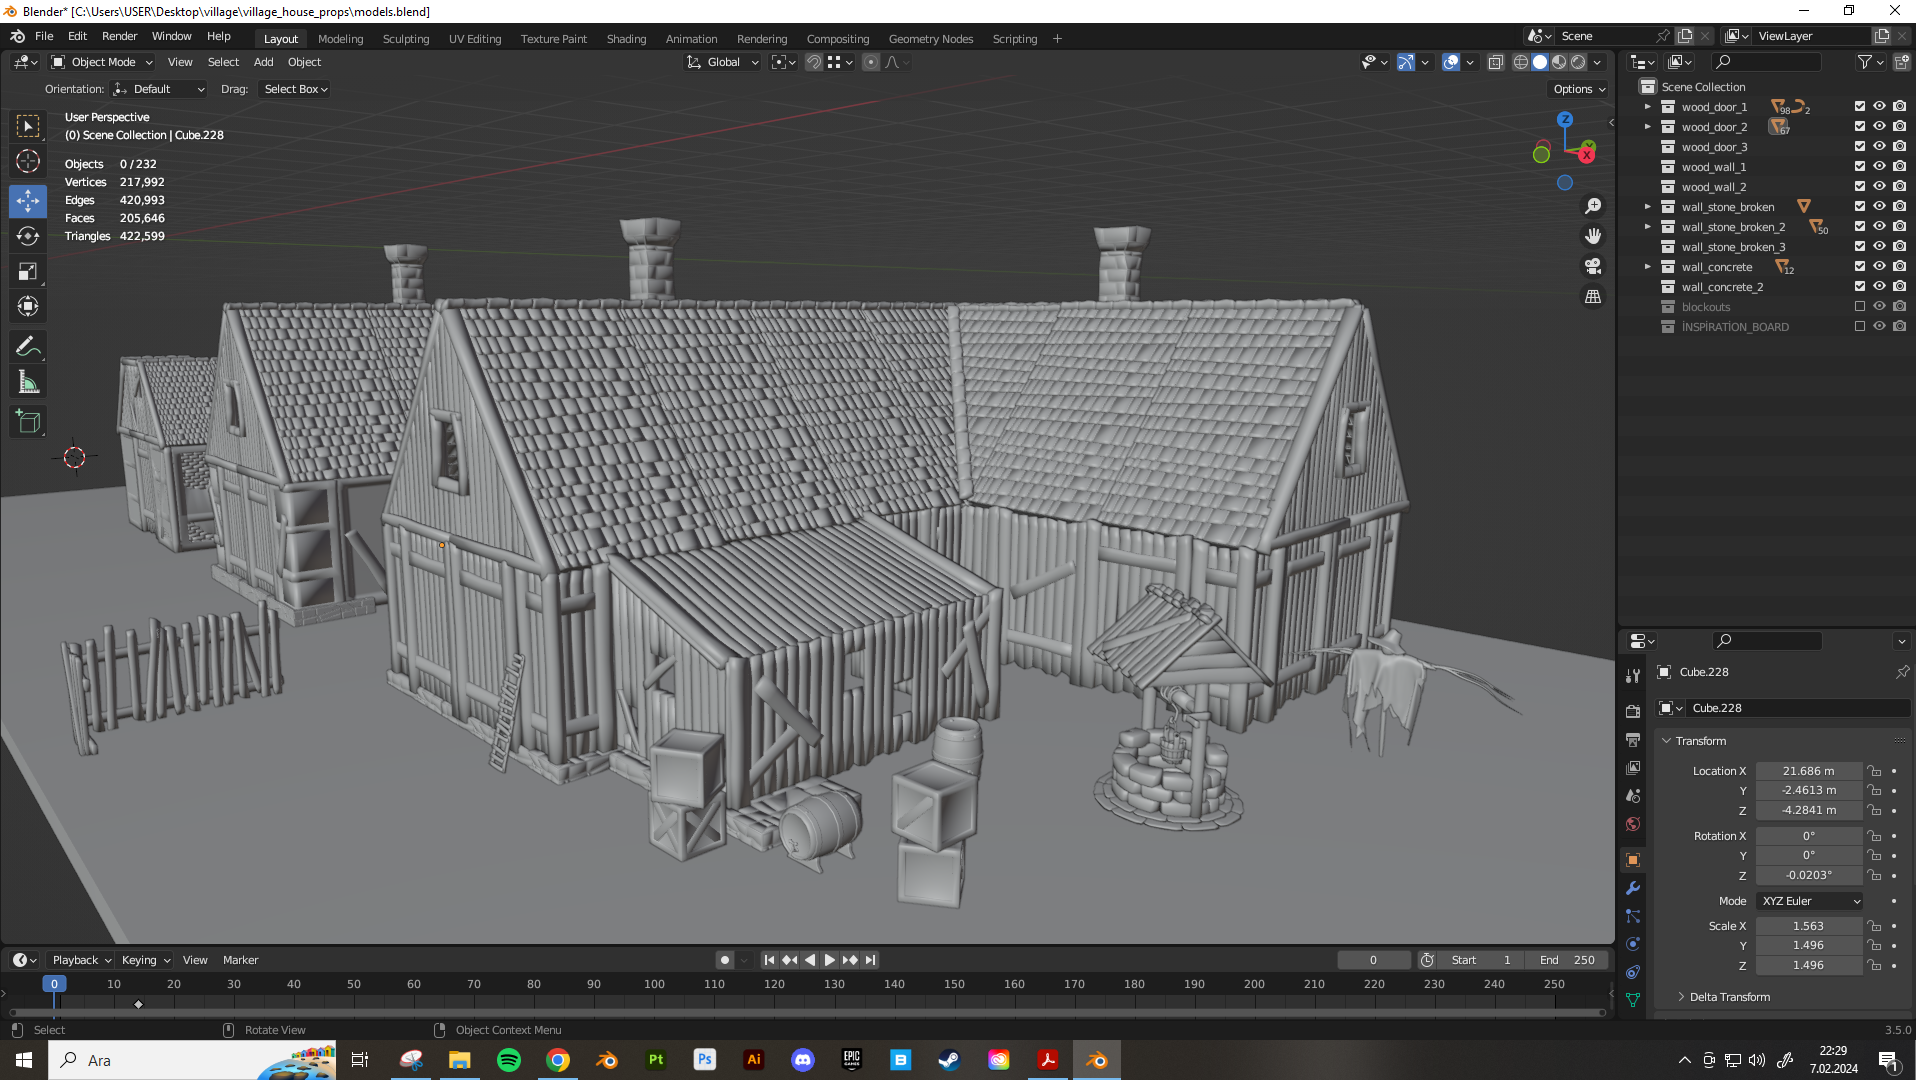This screenshot has height=1080, width=1916.
Task: Jump to the timeline end frame
Action: [871, 960]
